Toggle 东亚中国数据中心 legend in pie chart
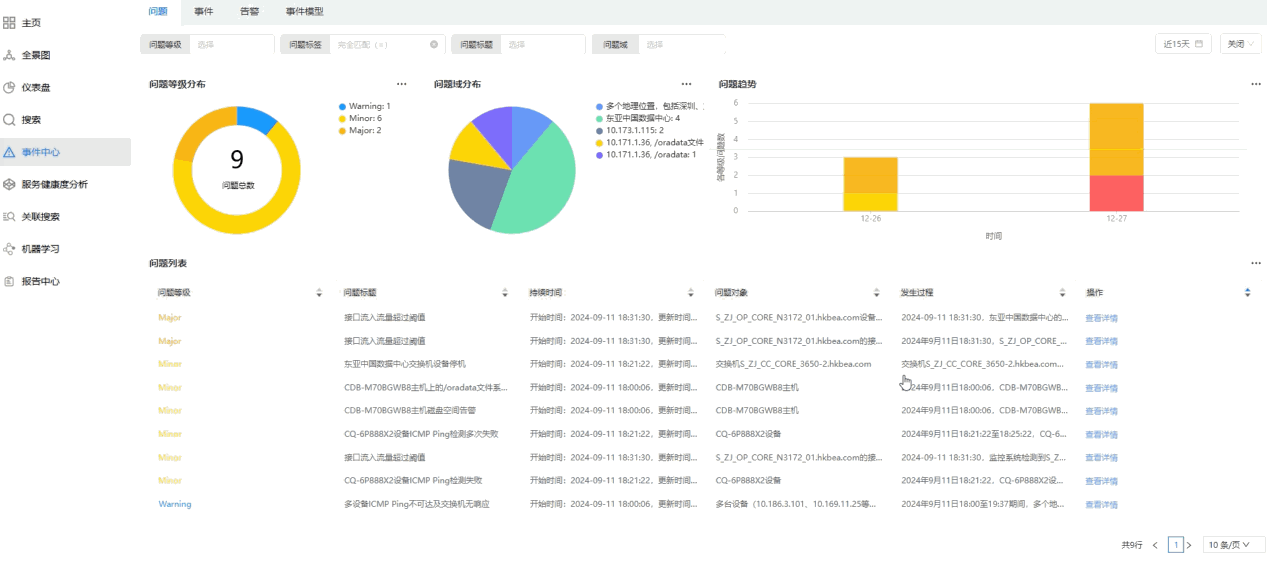The height and width of the screenshot is (569, 1267). click(x=642, y=118)
